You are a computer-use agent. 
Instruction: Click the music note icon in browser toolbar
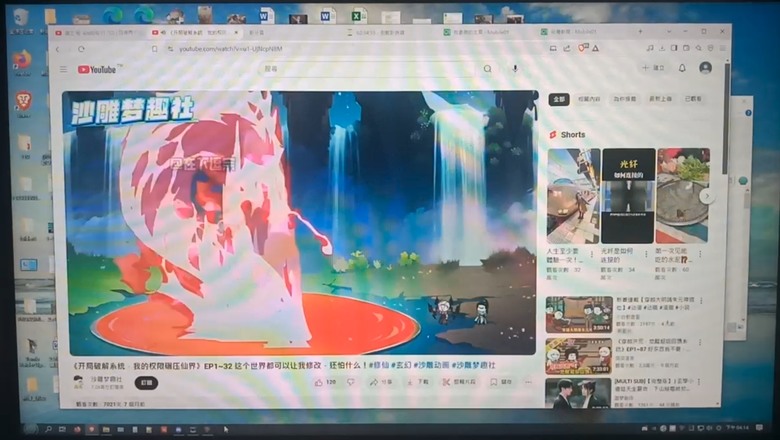pos(650,48)
